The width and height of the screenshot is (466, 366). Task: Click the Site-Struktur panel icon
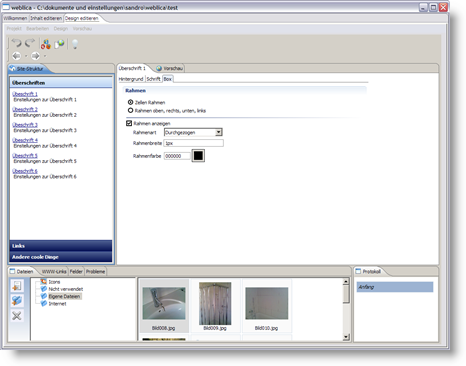(x=13, y=69)
